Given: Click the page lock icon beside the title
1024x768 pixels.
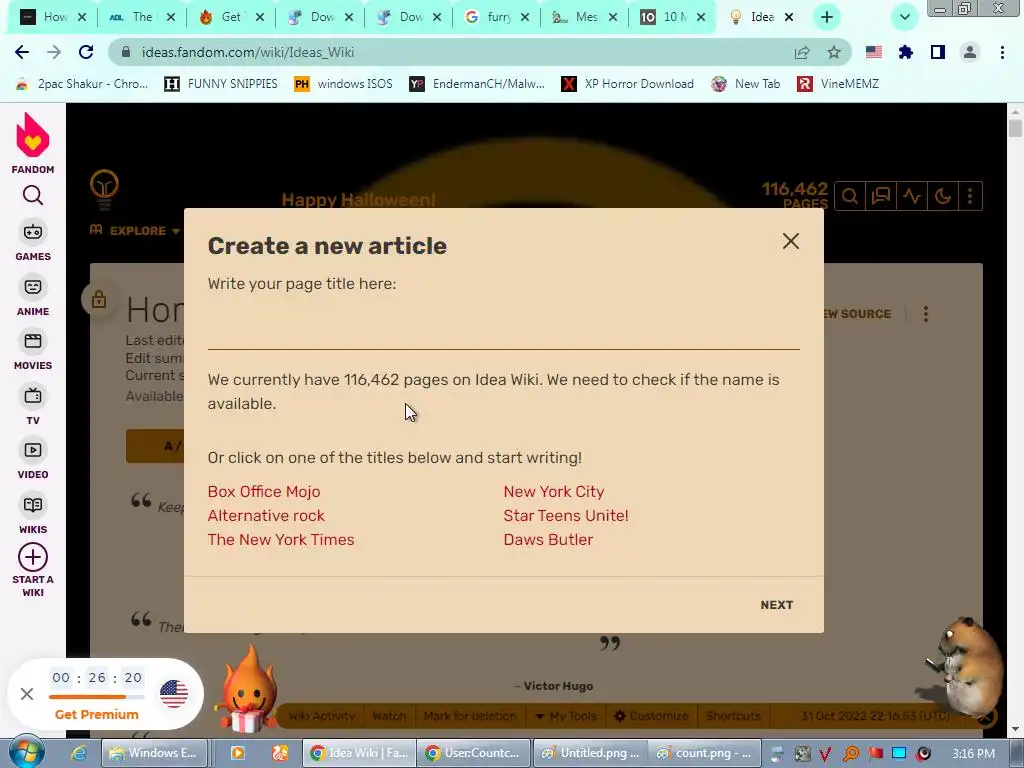Looking at the screenshot, I should 99,300.
